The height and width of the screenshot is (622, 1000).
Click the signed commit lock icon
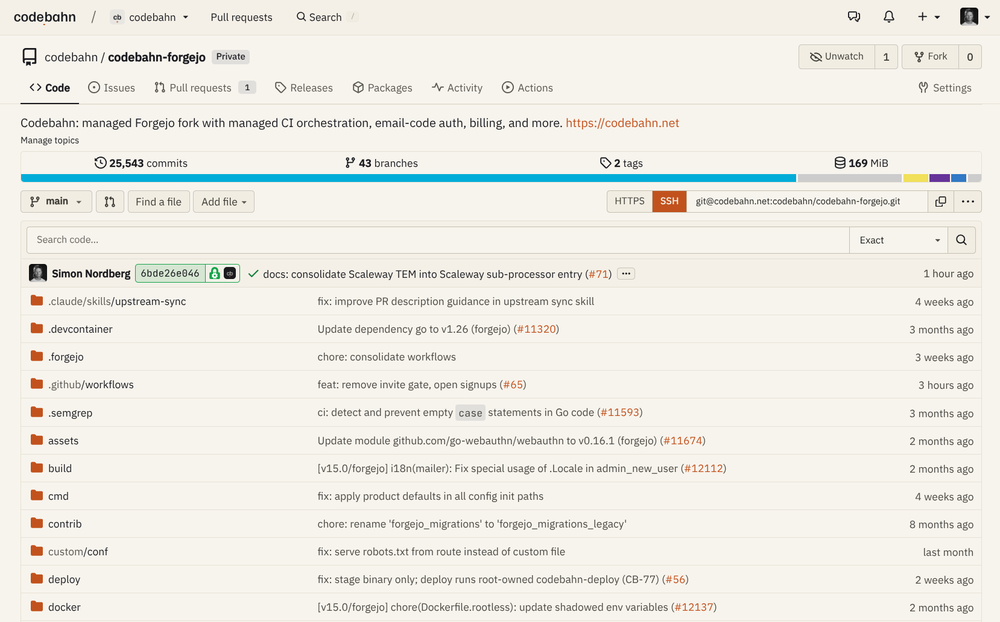(215, 274)
